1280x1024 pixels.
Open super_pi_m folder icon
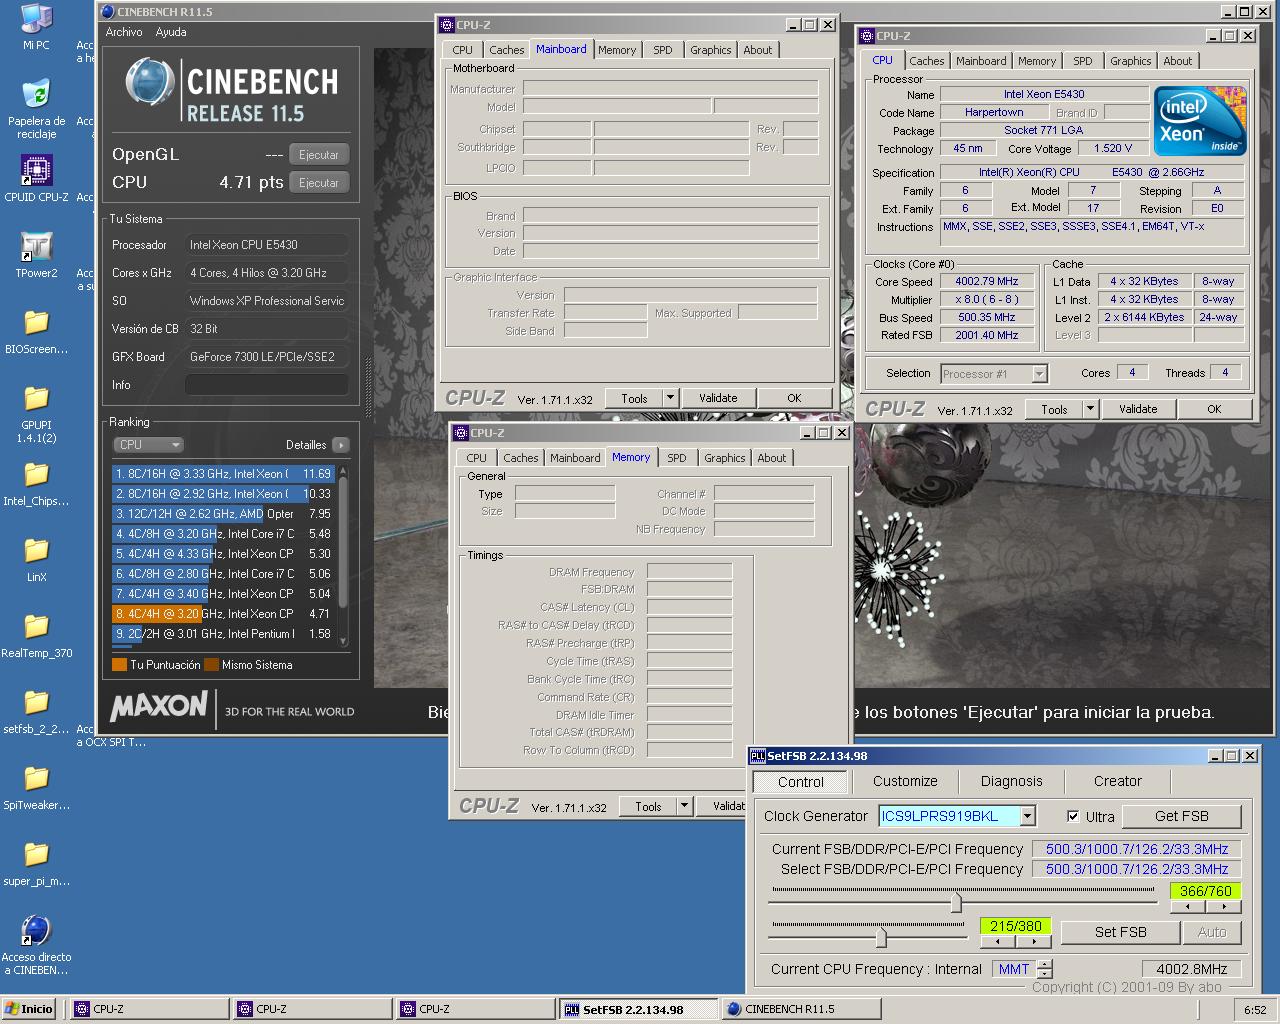point(36,862)
